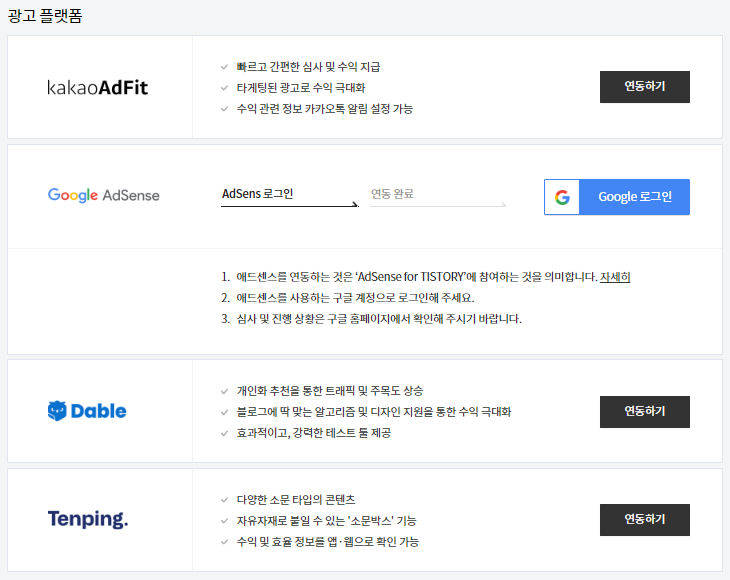Click checkmark beside '소문박스' 기능

[x=224, y=521]
